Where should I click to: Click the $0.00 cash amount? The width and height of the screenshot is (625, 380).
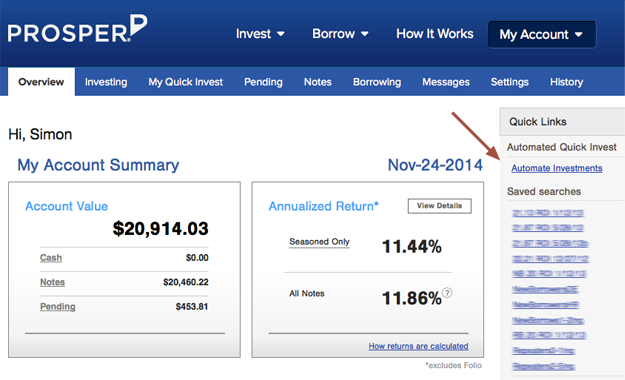point(197,258)
